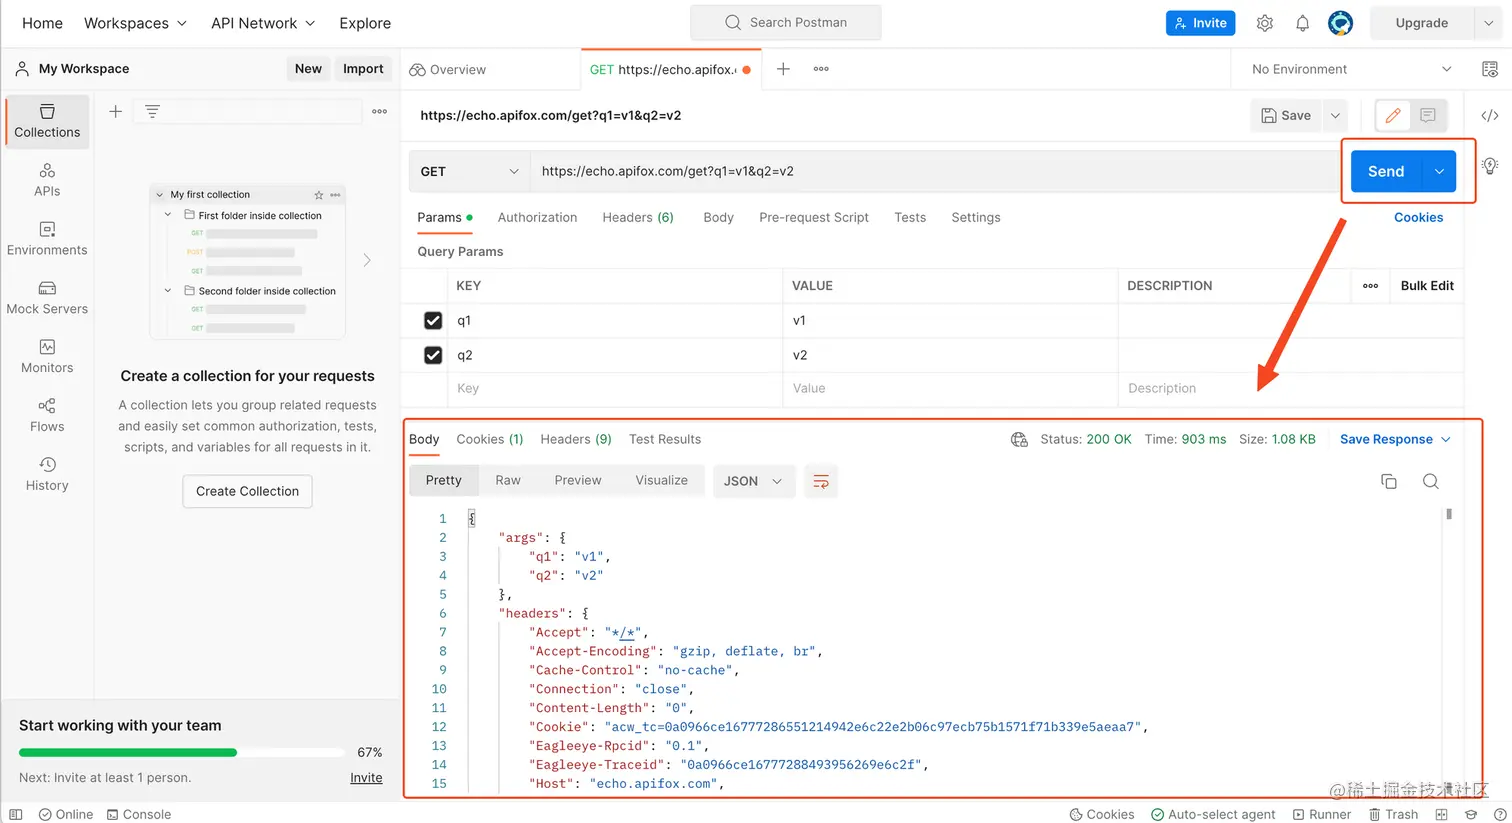Open query params column options ellipsis

pos(1370,286)
